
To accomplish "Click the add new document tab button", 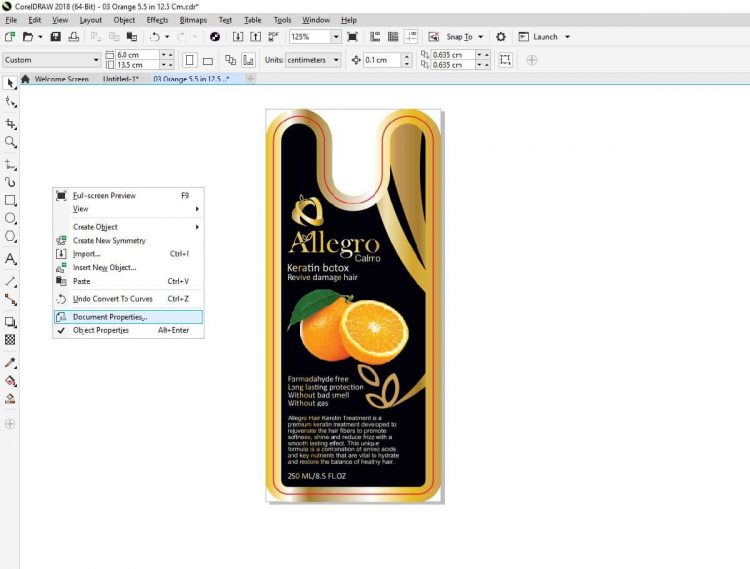I will (251, 78).
